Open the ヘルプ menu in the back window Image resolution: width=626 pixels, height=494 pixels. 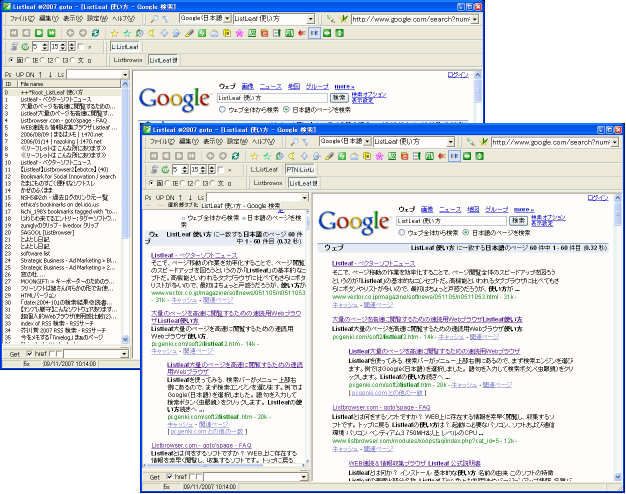pos(123,18)
